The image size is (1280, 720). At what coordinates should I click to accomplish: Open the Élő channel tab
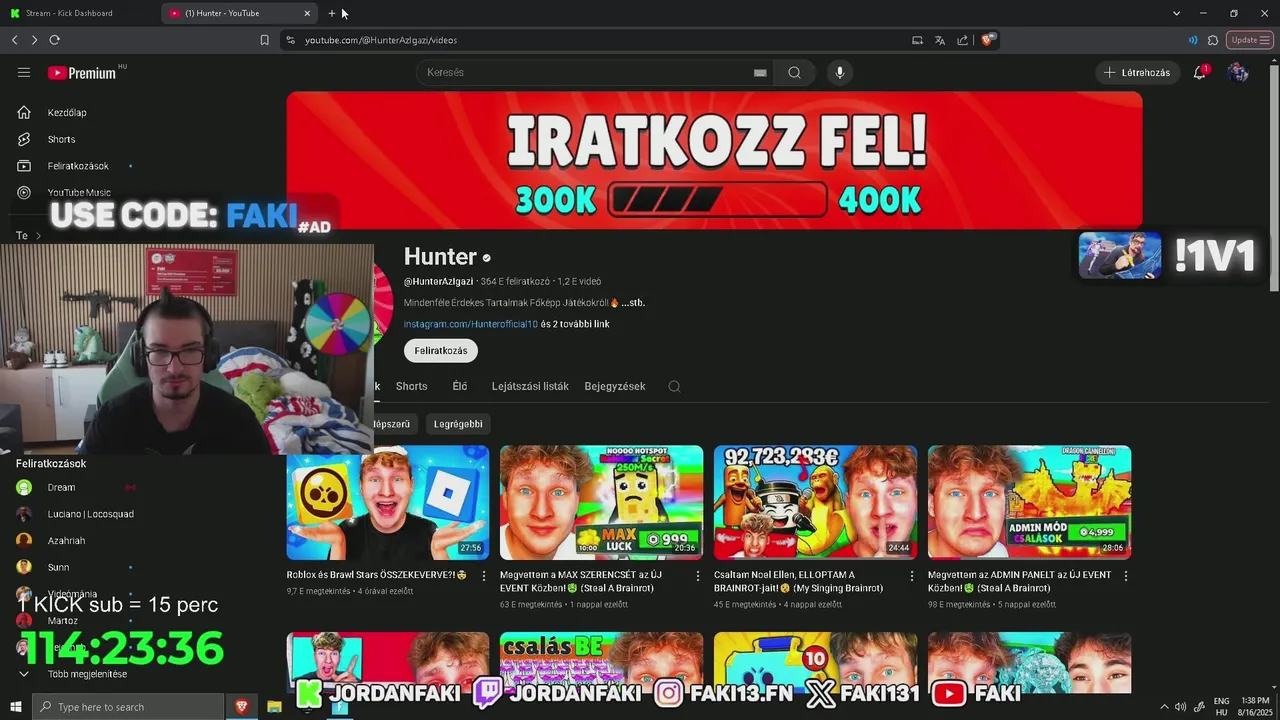point(459,386)
